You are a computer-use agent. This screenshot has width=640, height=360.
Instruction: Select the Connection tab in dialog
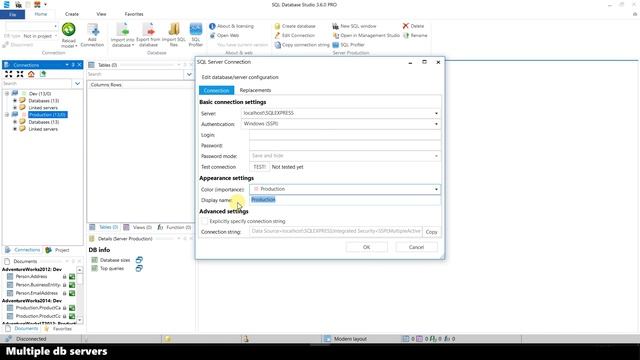pyautogui.click(x=216, y=90)
